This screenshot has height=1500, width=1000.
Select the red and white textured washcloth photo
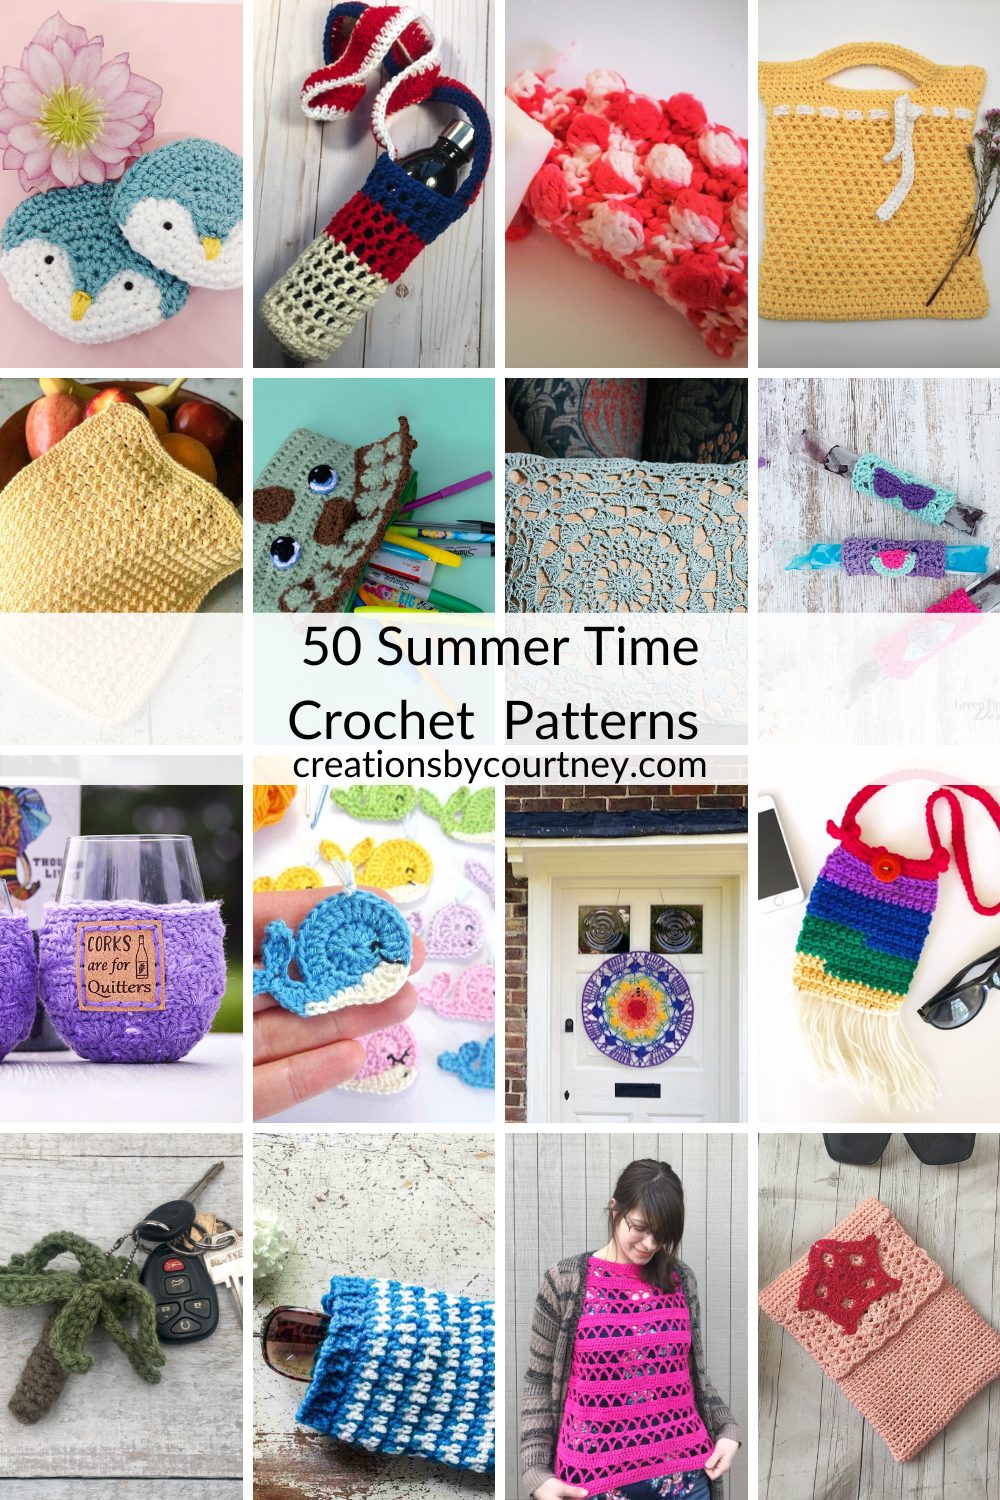[x=626, y=183]
